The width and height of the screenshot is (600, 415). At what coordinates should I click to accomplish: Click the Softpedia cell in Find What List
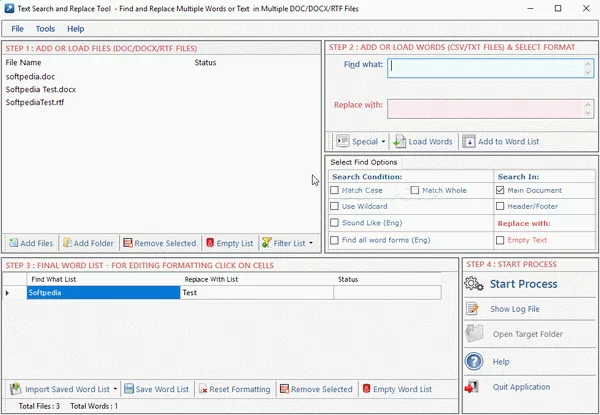[x=103, y=293]
